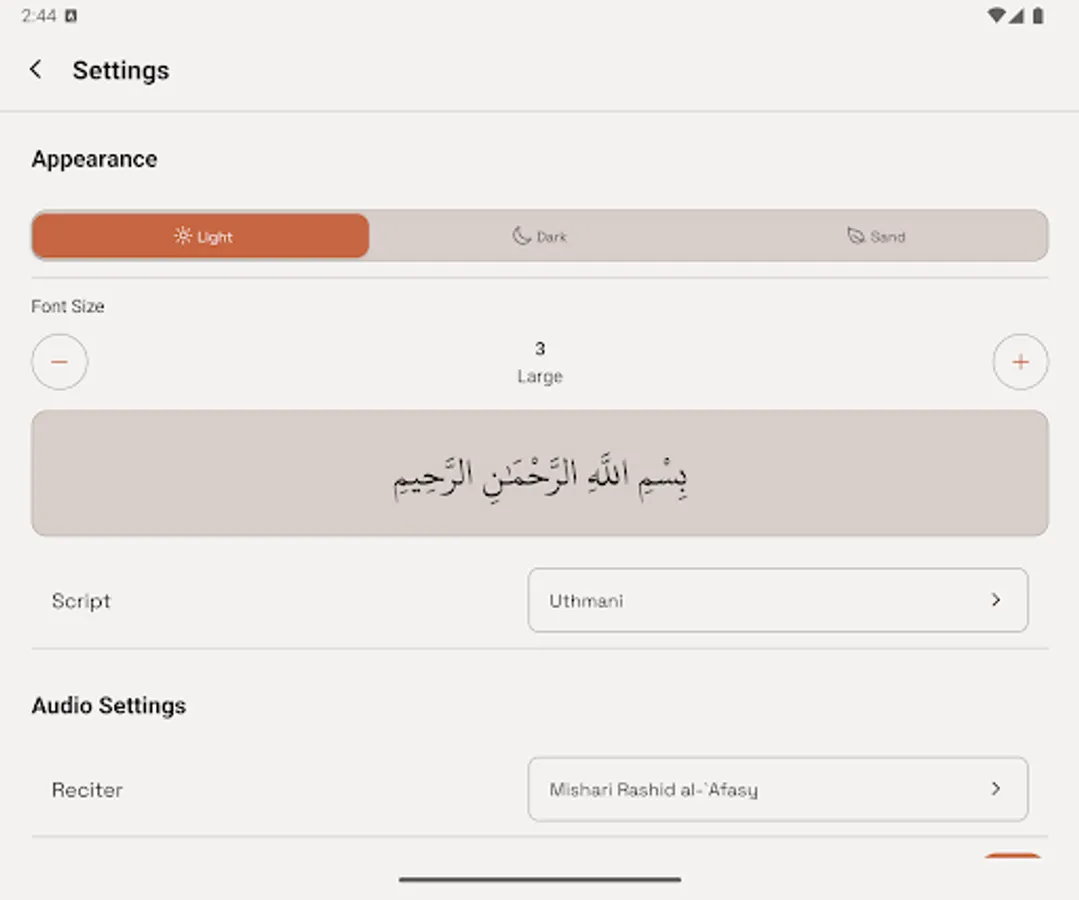Click the Font Size label

pyautogui.click(x=67, y=306)
